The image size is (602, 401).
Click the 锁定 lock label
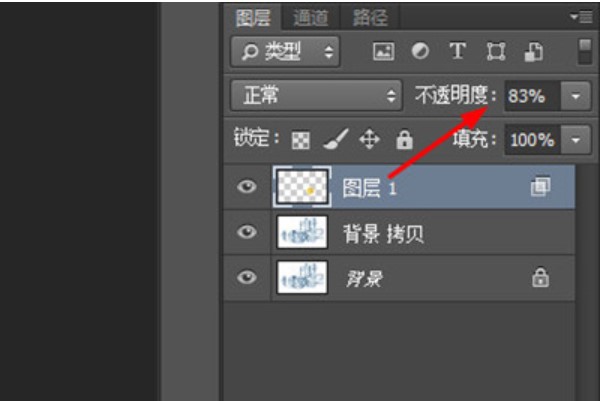pyautogui.click(x=256, y=138)
